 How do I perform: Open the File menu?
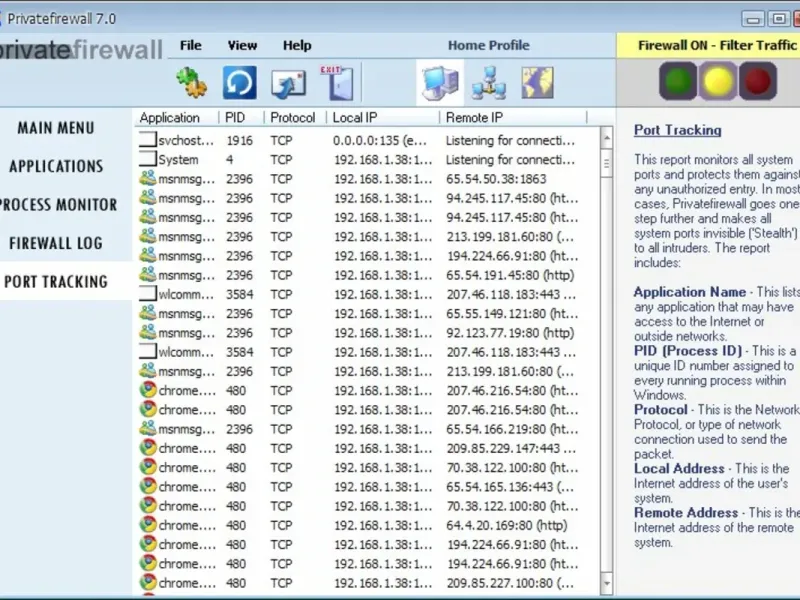(x=190, y=45)
